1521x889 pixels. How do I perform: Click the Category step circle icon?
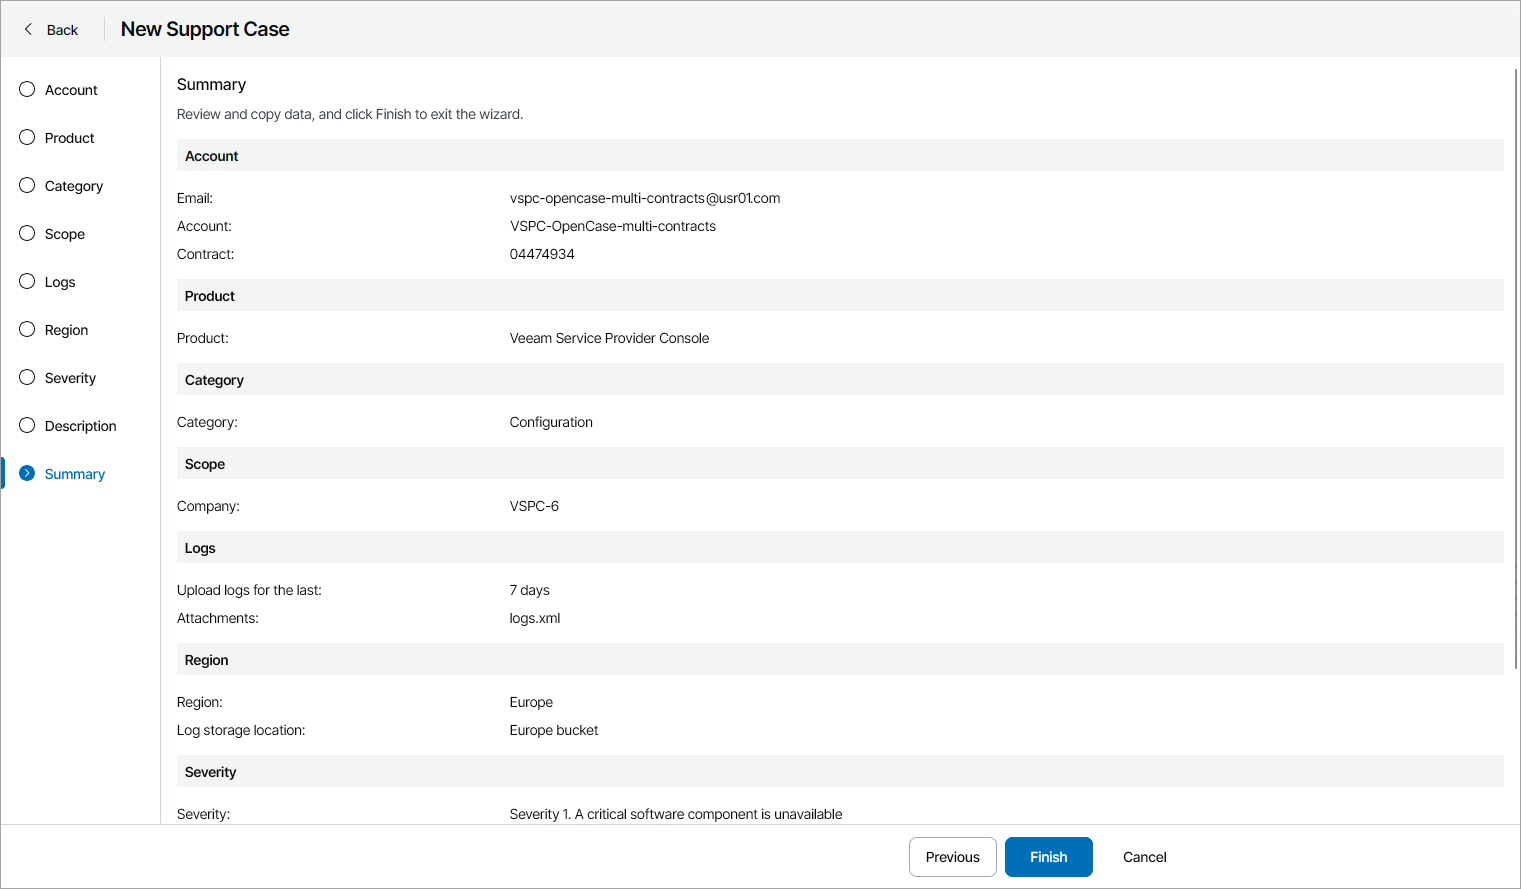tap(27, 185)
